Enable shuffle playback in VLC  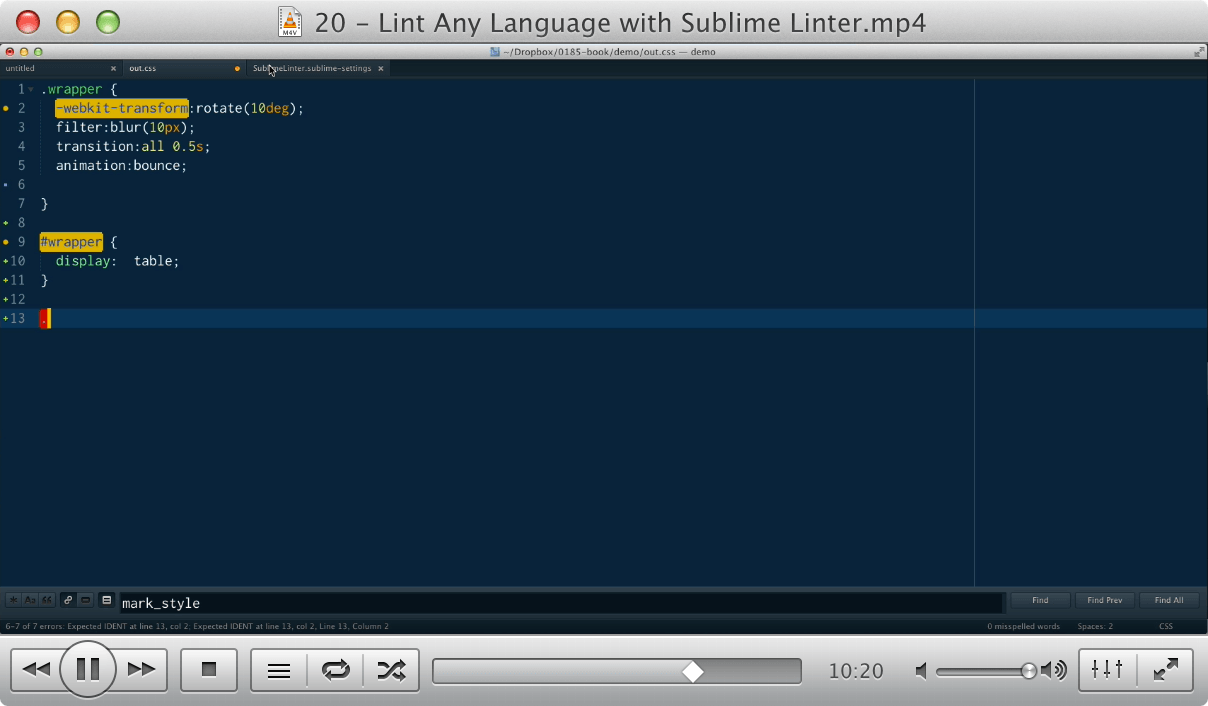coord(392,669)
